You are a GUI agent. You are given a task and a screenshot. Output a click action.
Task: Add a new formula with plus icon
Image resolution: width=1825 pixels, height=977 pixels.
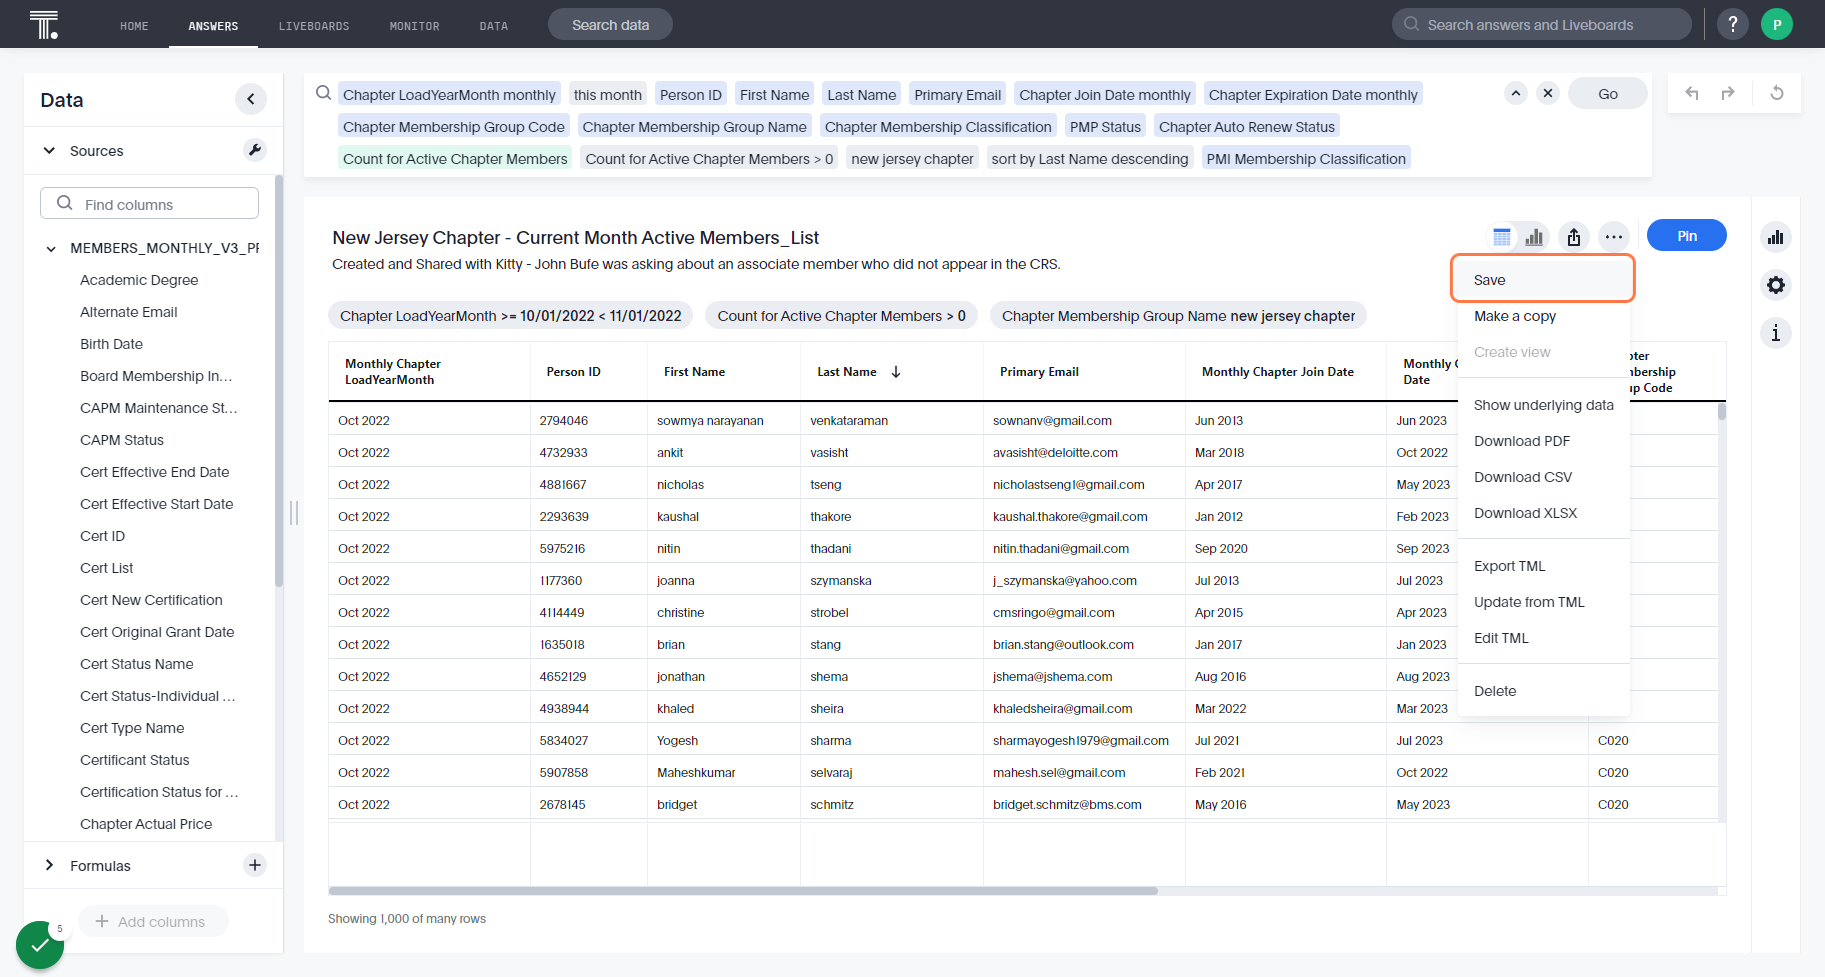pos(255,865)
